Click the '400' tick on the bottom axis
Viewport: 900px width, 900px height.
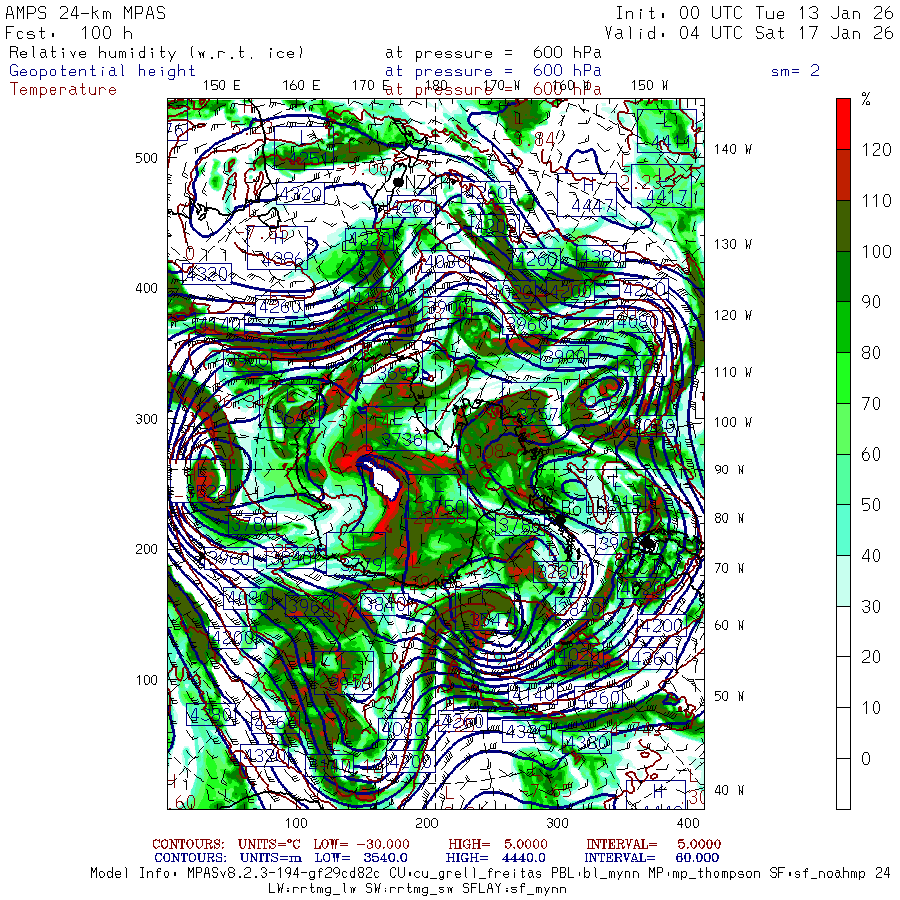pyautogui.click(x=688, y=823)
